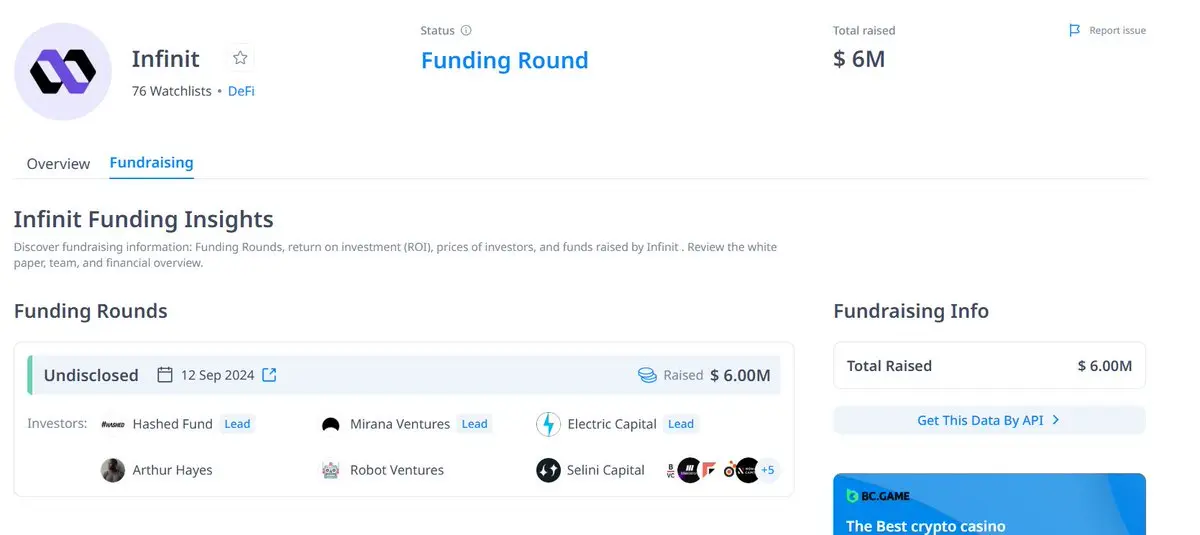Open the Status info tooltip icon

pos(466,31)
